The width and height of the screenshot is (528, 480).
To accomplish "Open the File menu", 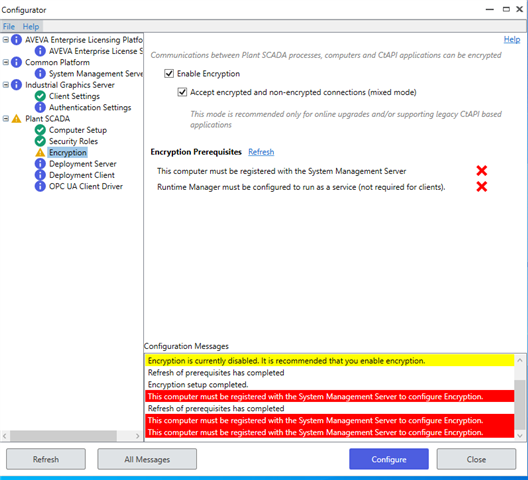I will coord(9,26).
